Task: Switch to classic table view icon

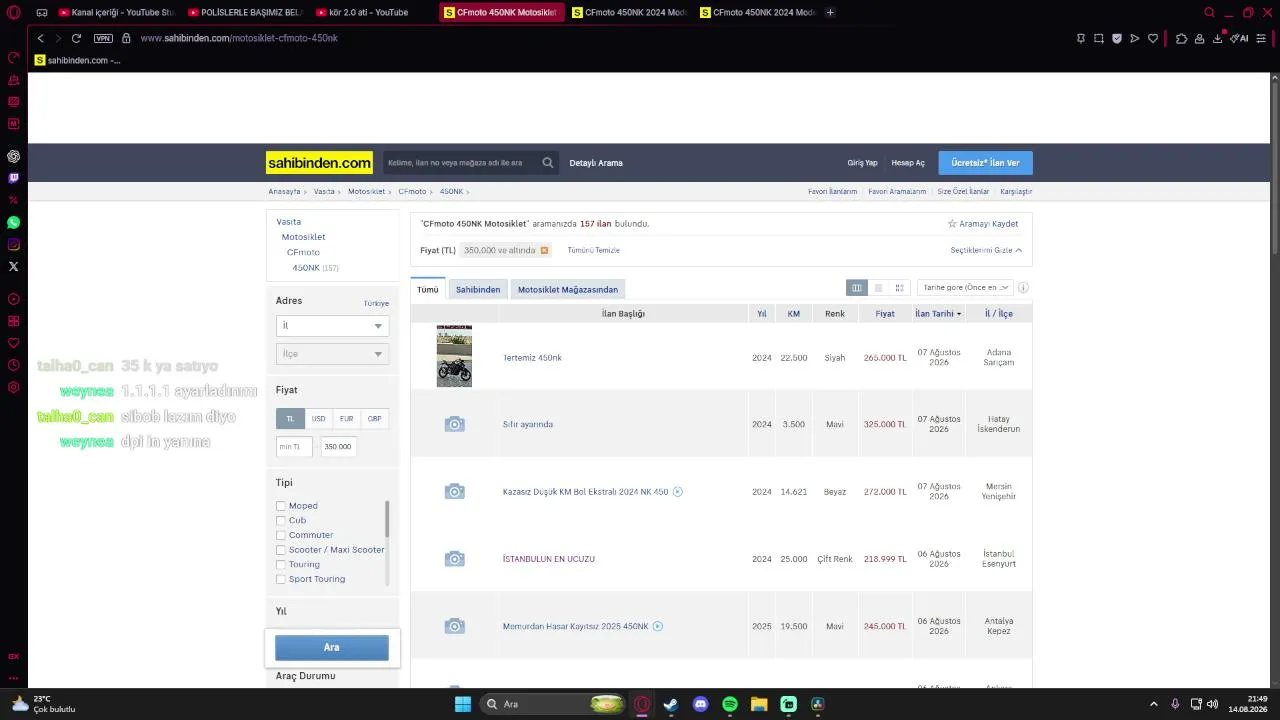Action: coord(856,288)
